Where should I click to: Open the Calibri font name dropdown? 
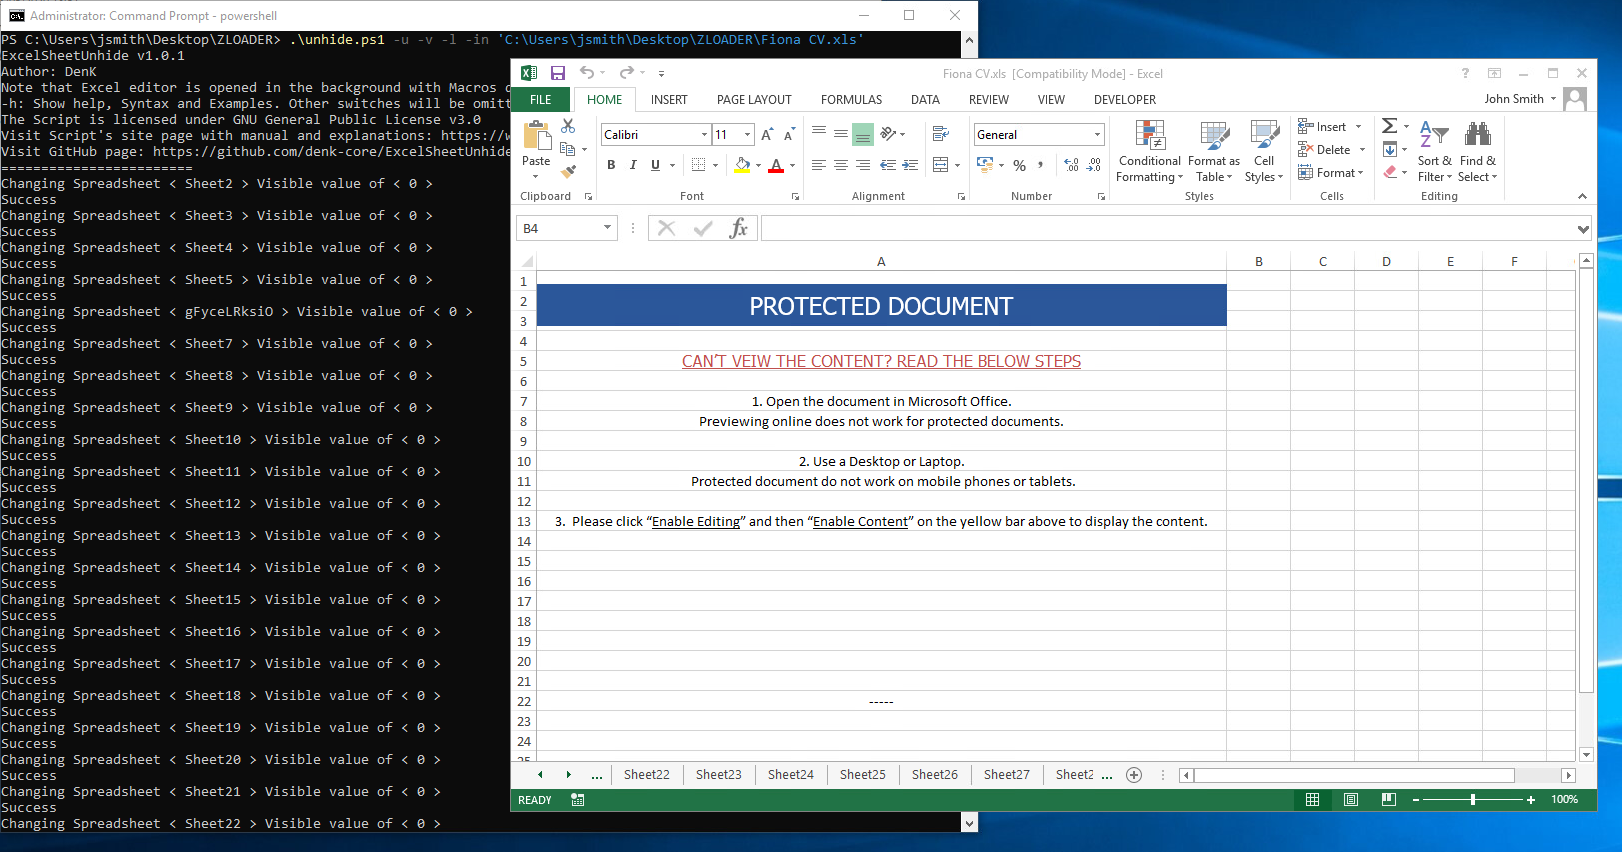tap(704, 134)
